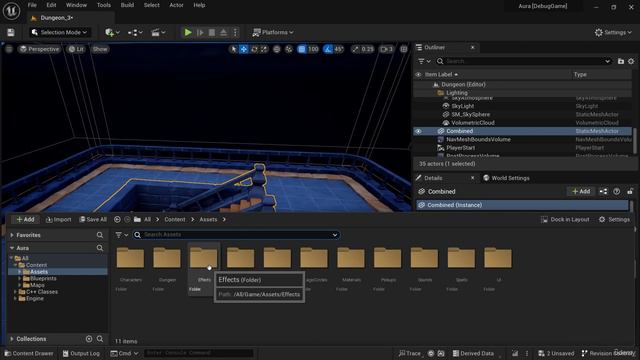640x360 pixels.
Task: Click the Eject button in toolbar
Action: [224, 32]
